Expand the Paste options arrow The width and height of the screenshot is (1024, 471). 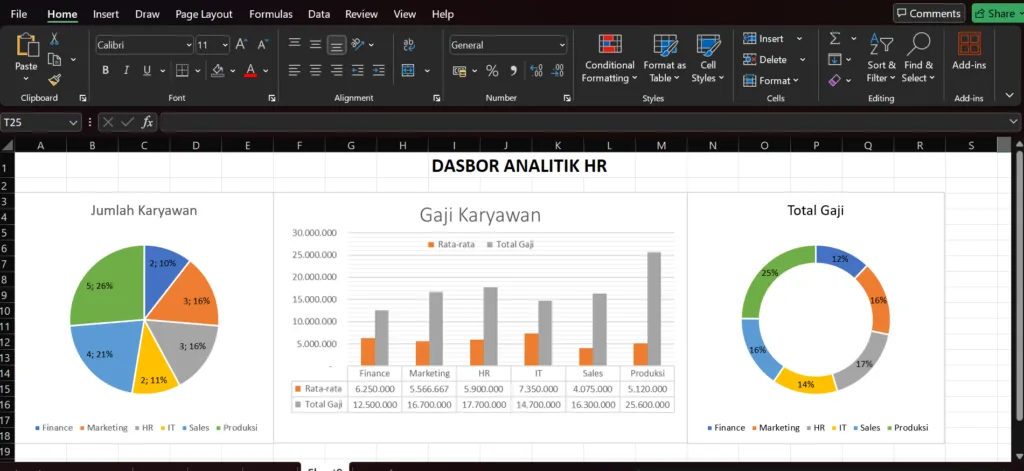pyautogui.click(x=26, y=79)
